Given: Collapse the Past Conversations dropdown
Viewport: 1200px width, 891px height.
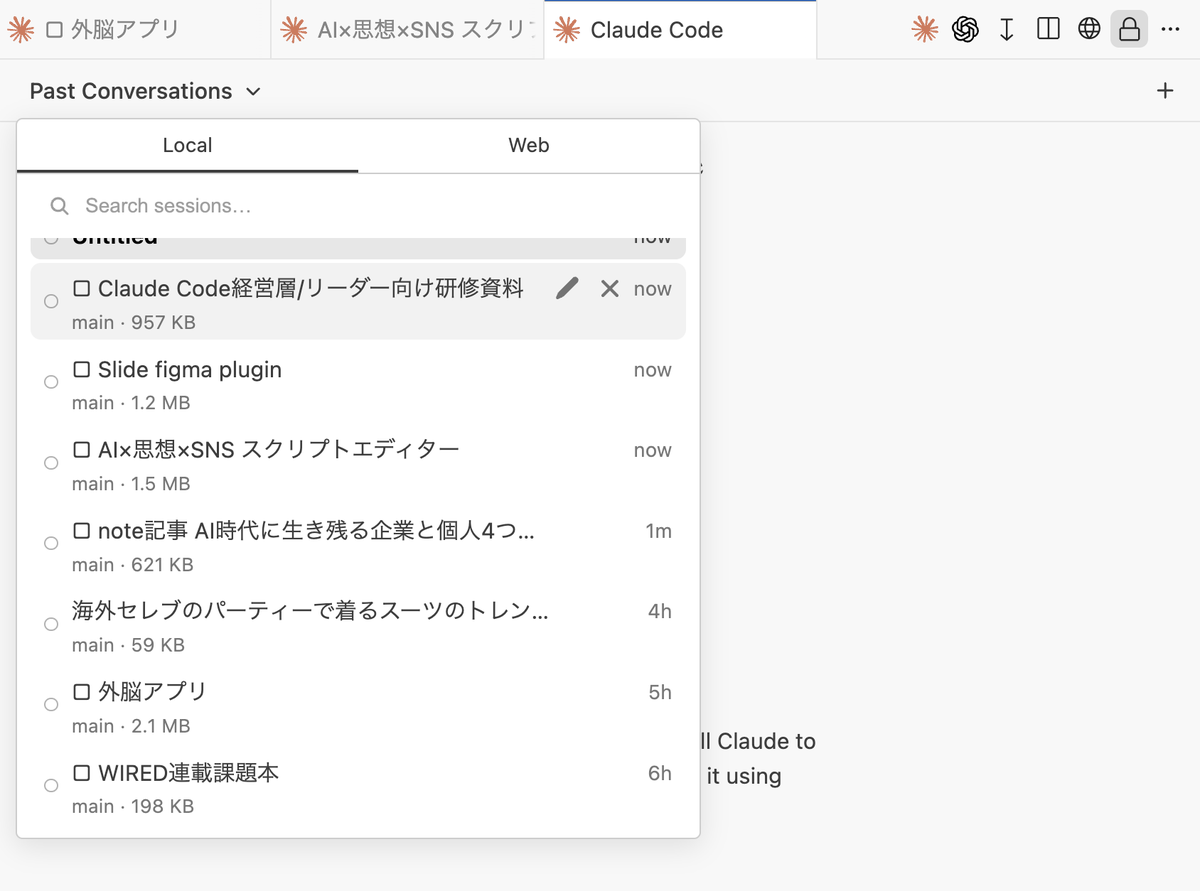Looking at the screenshot, I should (x=145, y=91).
